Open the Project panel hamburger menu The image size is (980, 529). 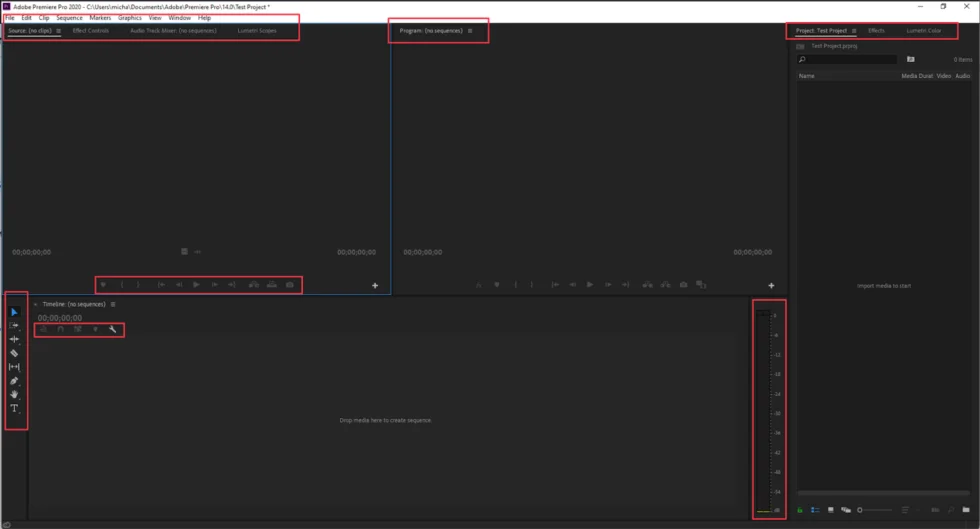(x=854, y=31)
